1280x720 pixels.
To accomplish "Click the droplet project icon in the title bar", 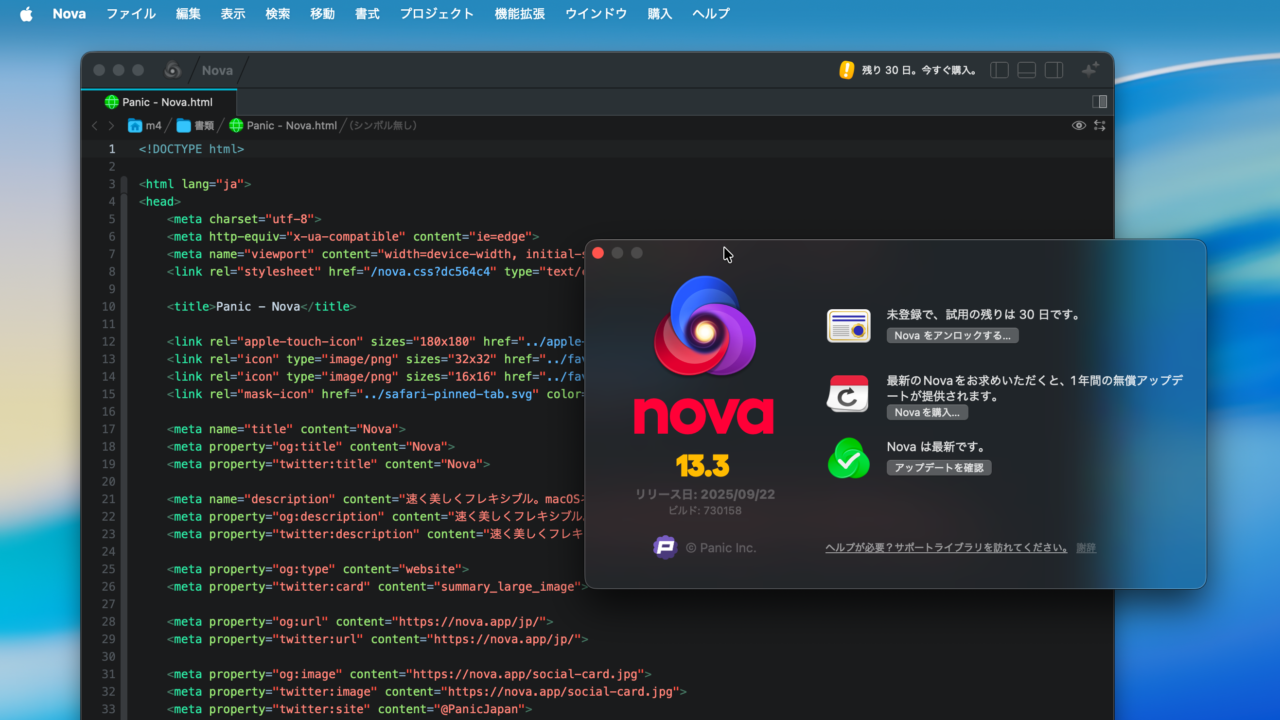I will 171,70.
